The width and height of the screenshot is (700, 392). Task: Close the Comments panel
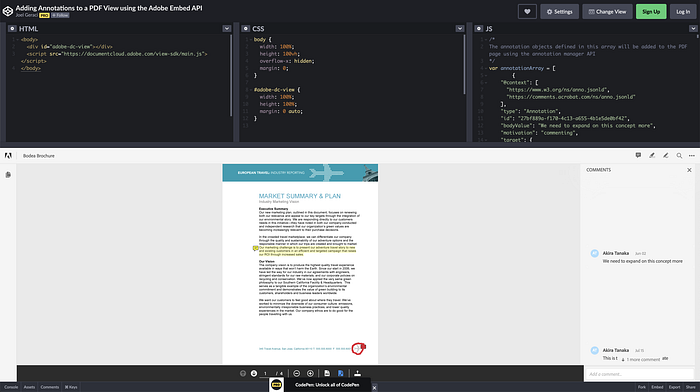coord(689,170)
